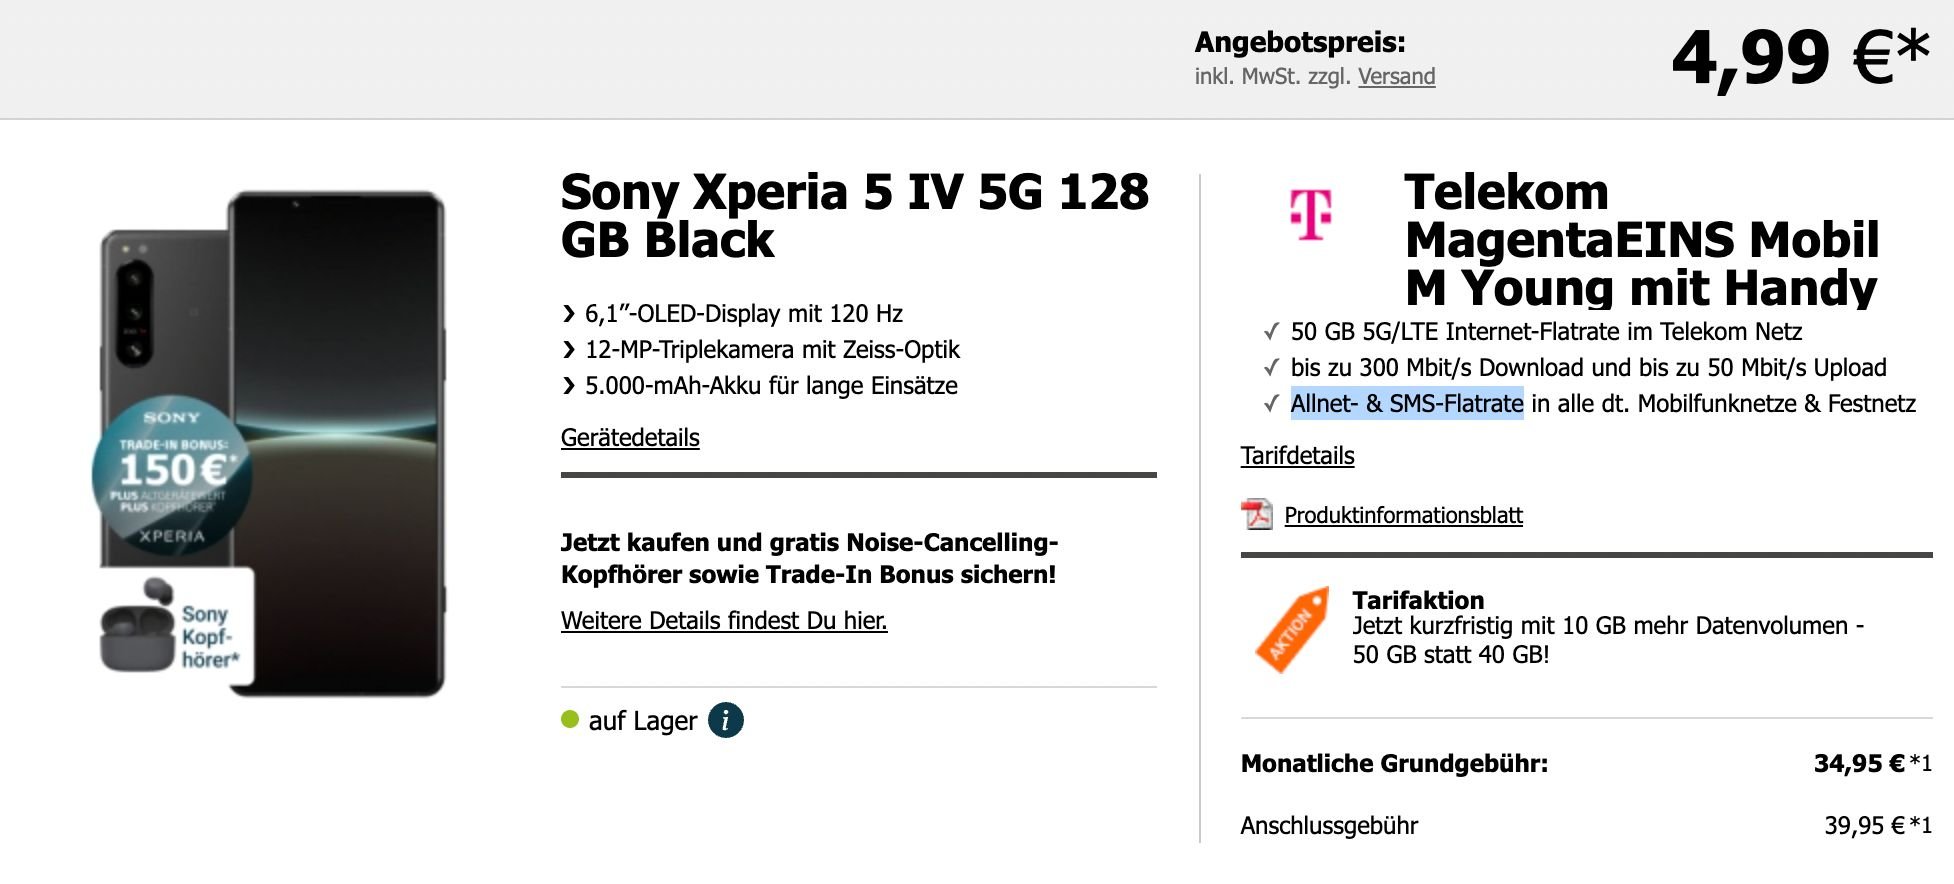Screen dimensions: 1954x884
Task: Click the Telekom T logo
Action: click(1311, 214)
